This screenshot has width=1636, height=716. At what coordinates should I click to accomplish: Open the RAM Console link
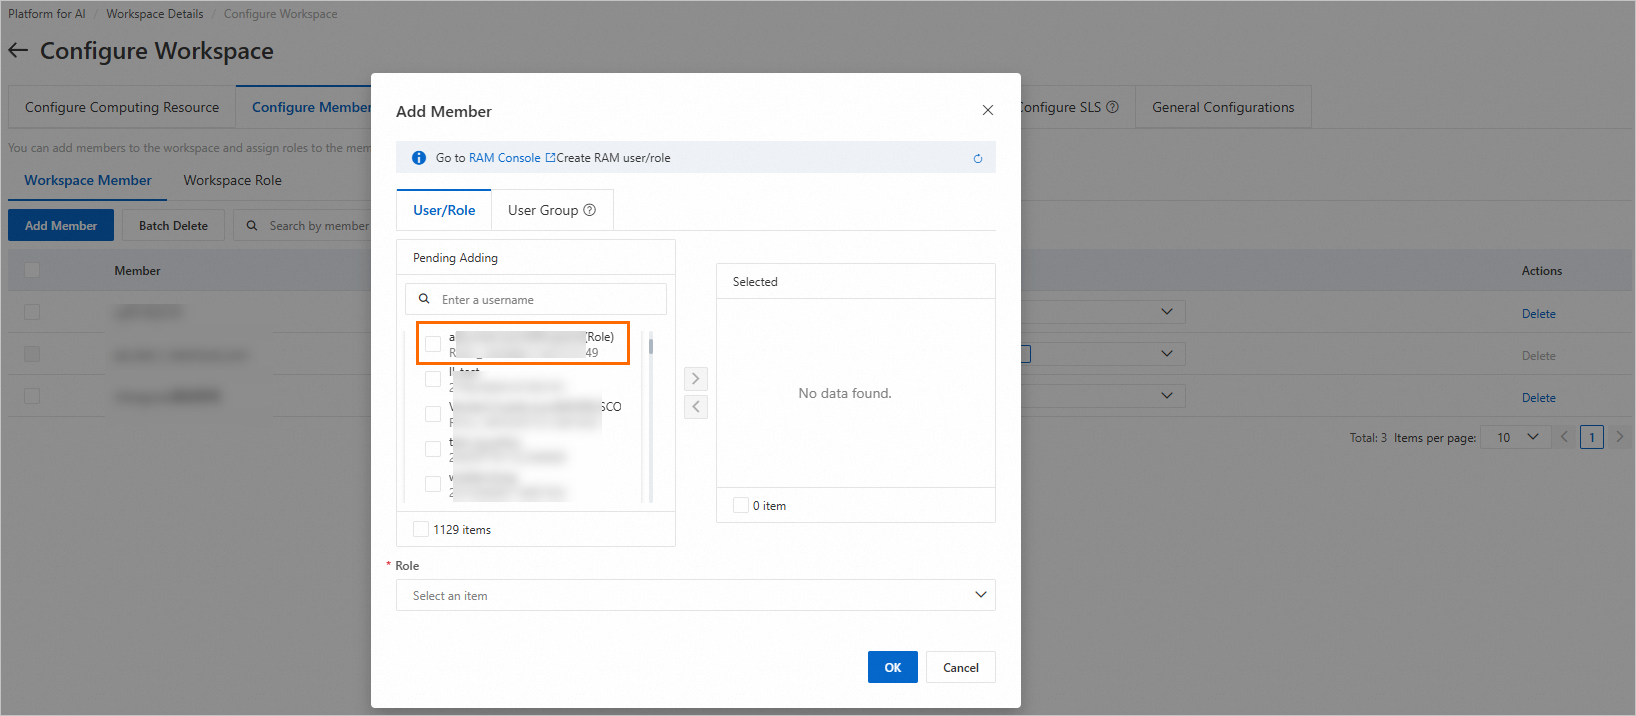point(504,158)
